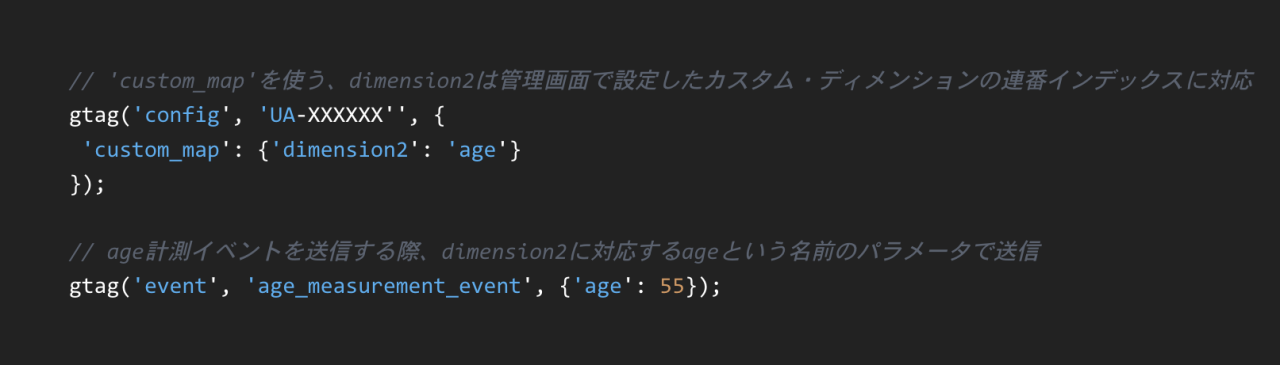Click the first comment line about custom_map
The height and width of the screenshot is (365, 1280).
pos(661,82)
